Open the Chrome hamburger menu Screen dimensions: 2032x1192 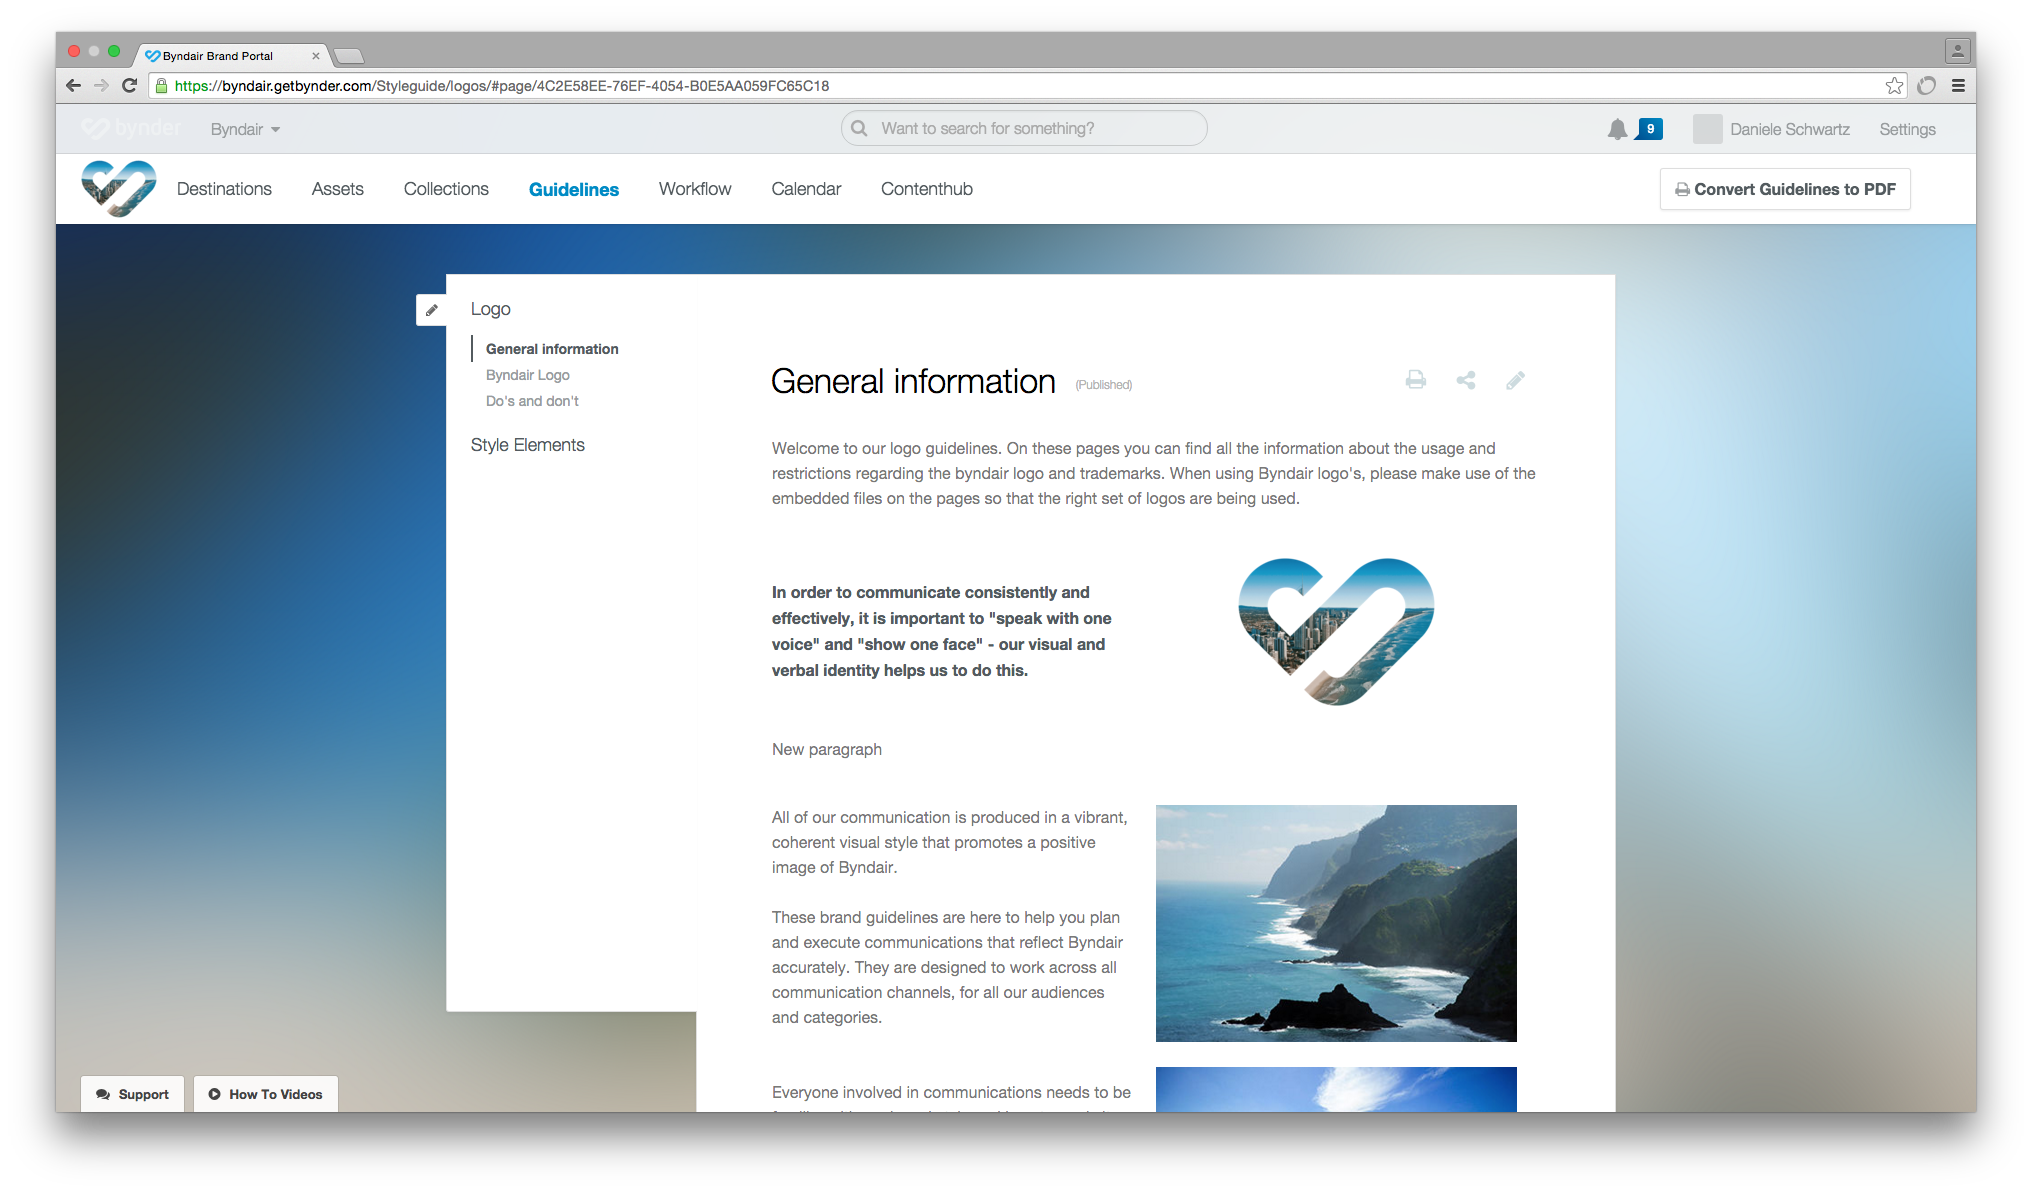click(x=1958, y=86)
